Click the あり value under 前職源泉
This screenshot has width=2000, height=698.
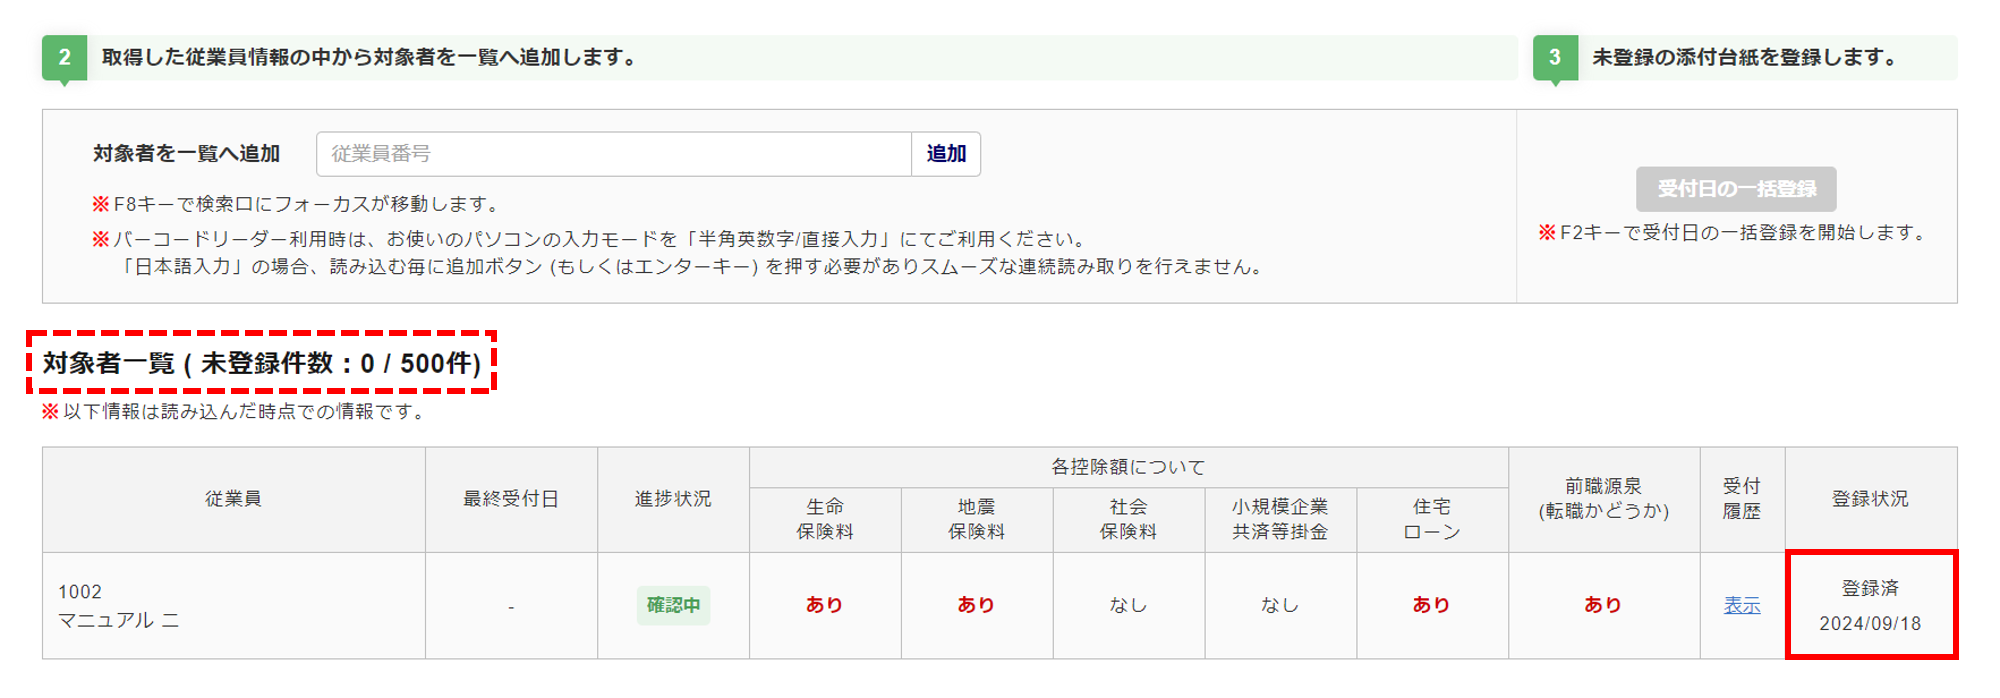point(1603,605)
